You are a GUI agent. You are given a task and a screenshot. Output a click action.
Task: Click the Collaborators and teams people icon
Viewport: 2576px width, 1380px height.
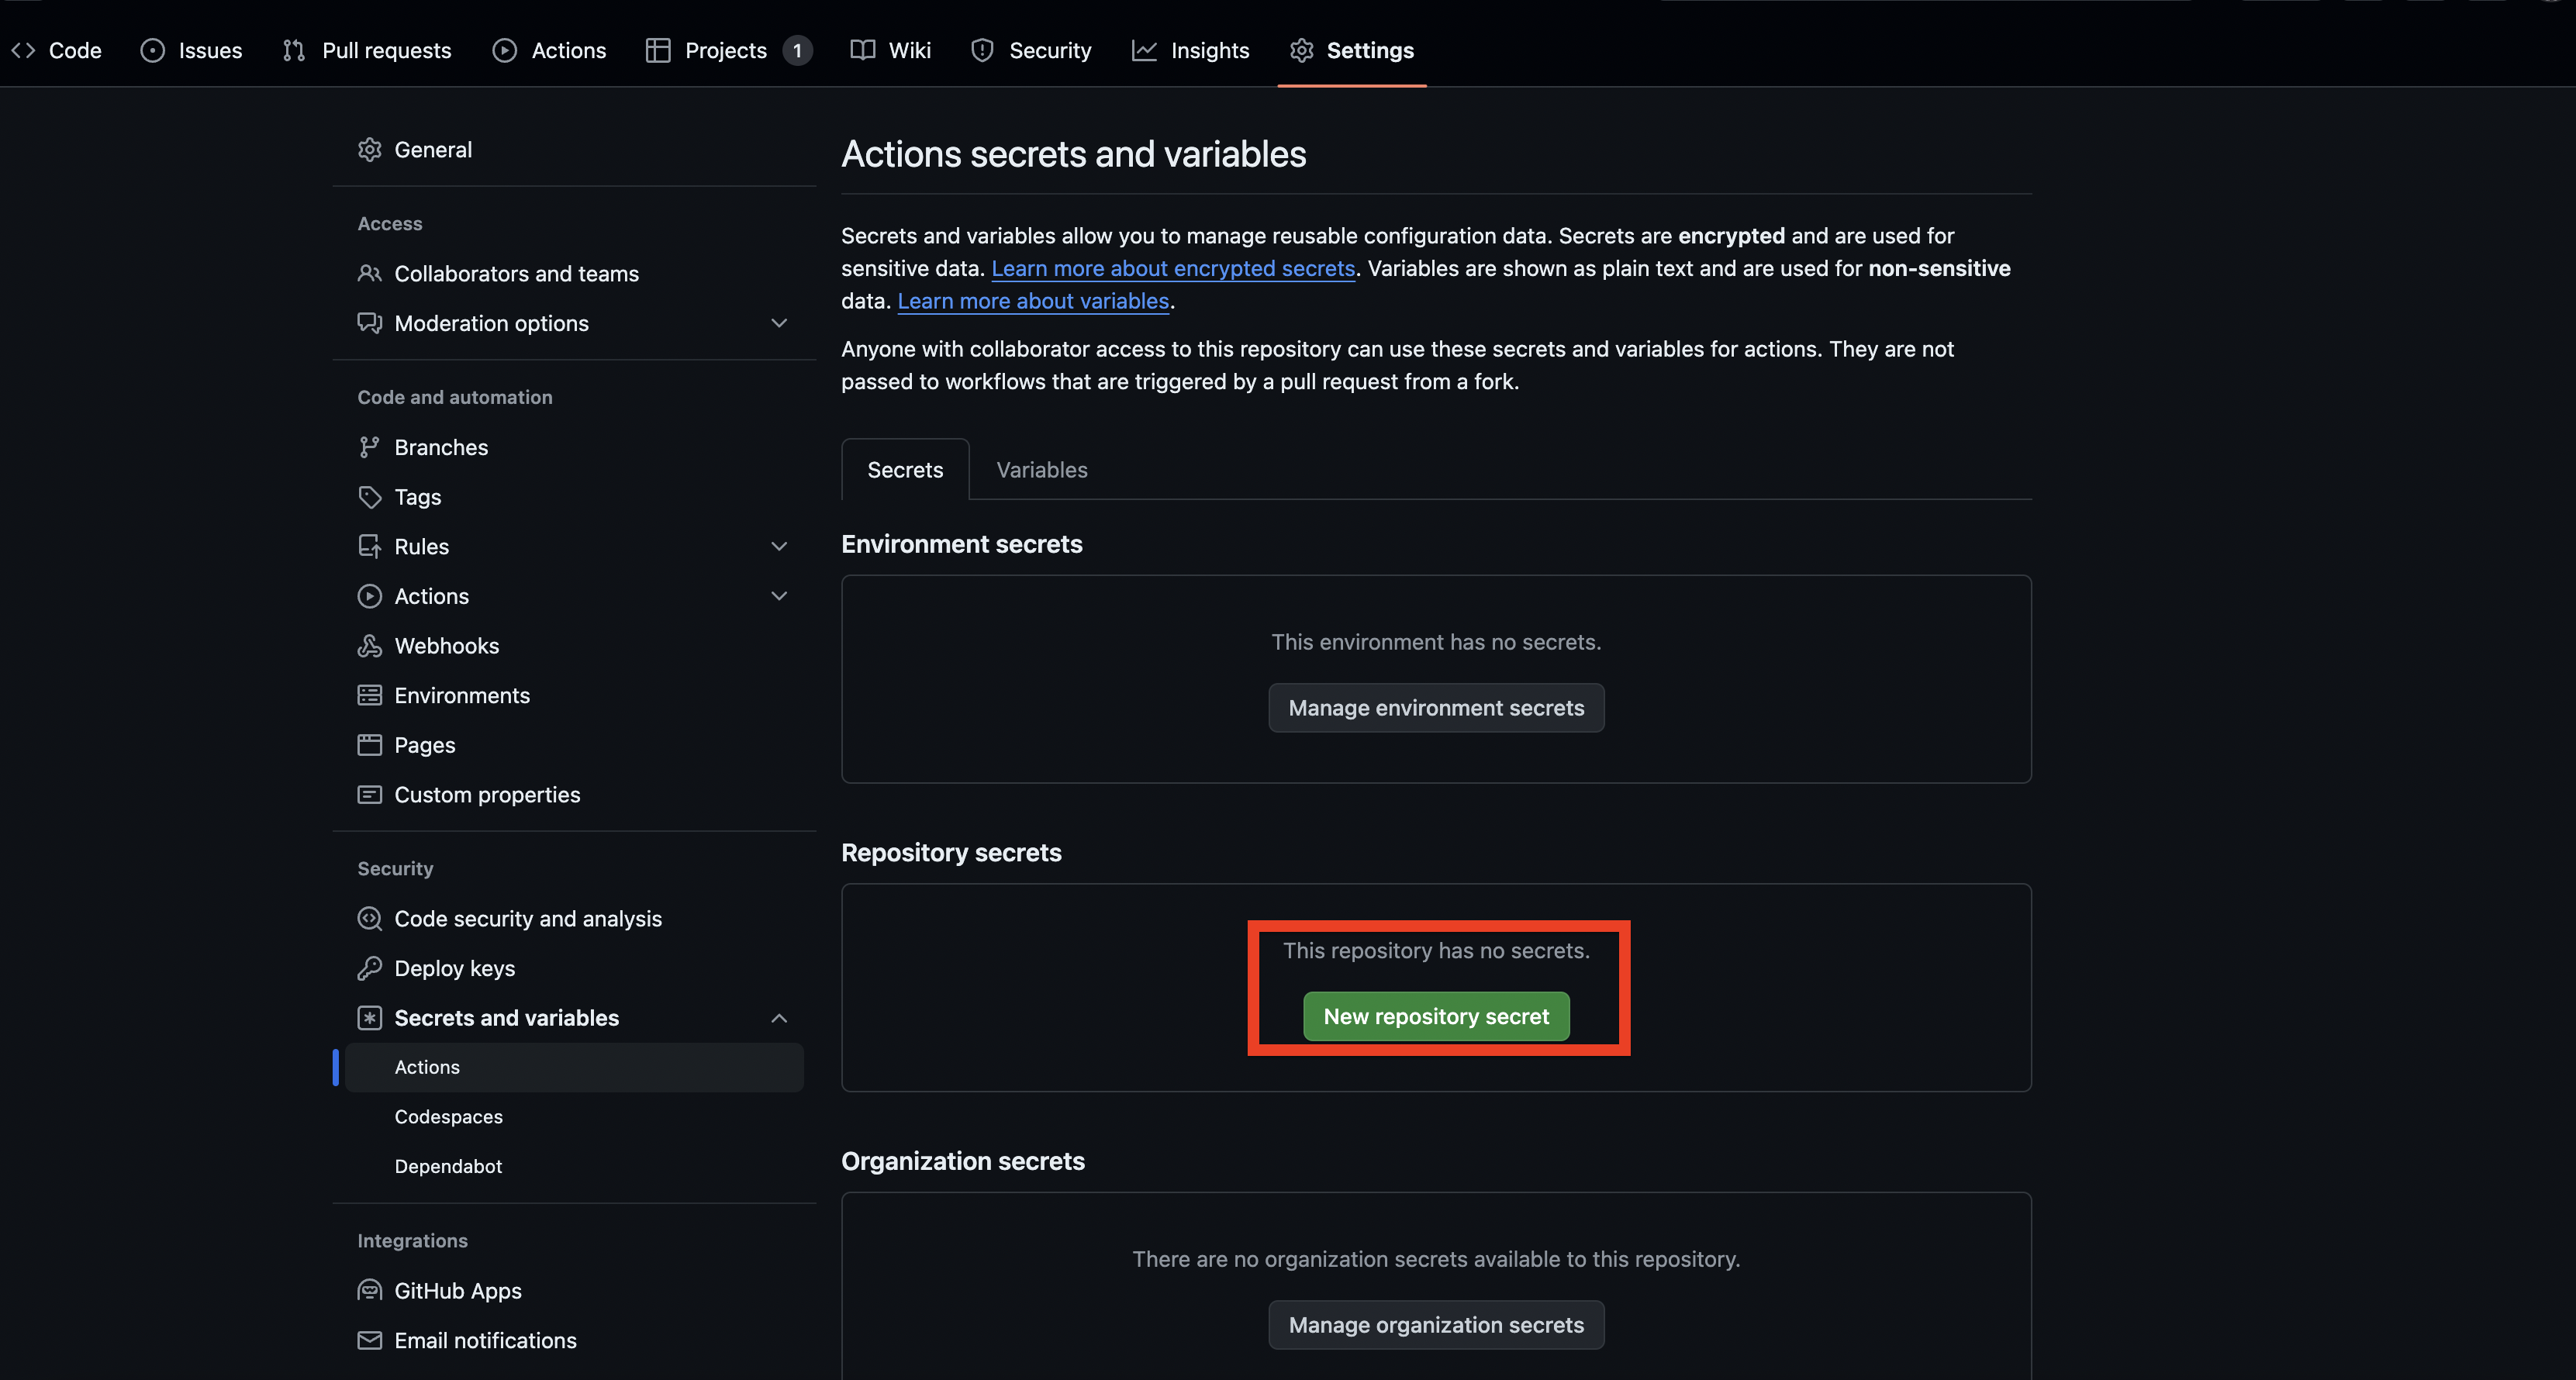pos(369,273)
